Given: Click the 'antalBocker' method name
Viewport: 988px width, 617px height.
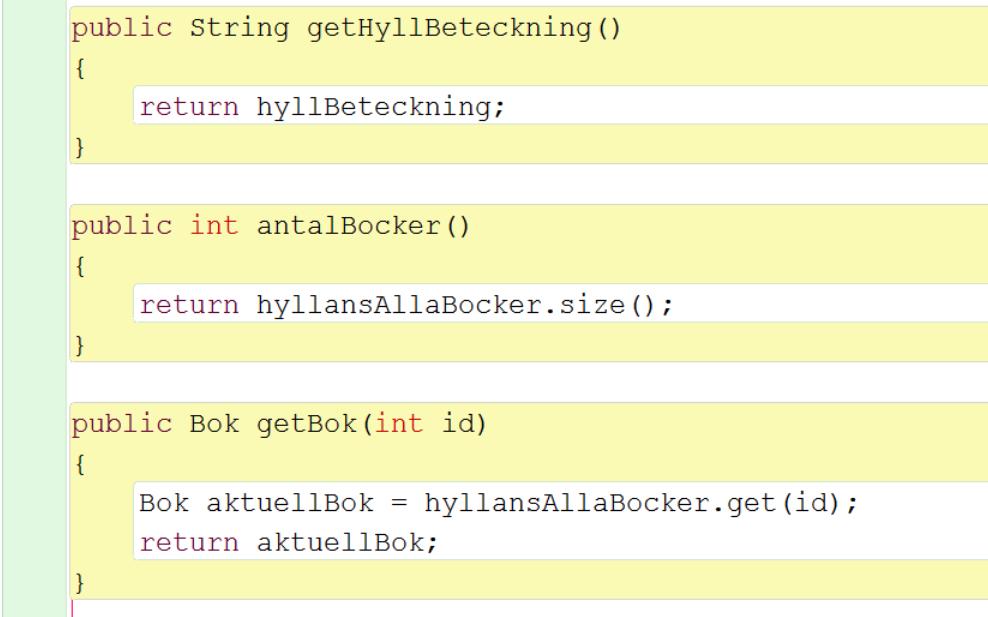Looking at the screenshot, I should coord(346,226).
